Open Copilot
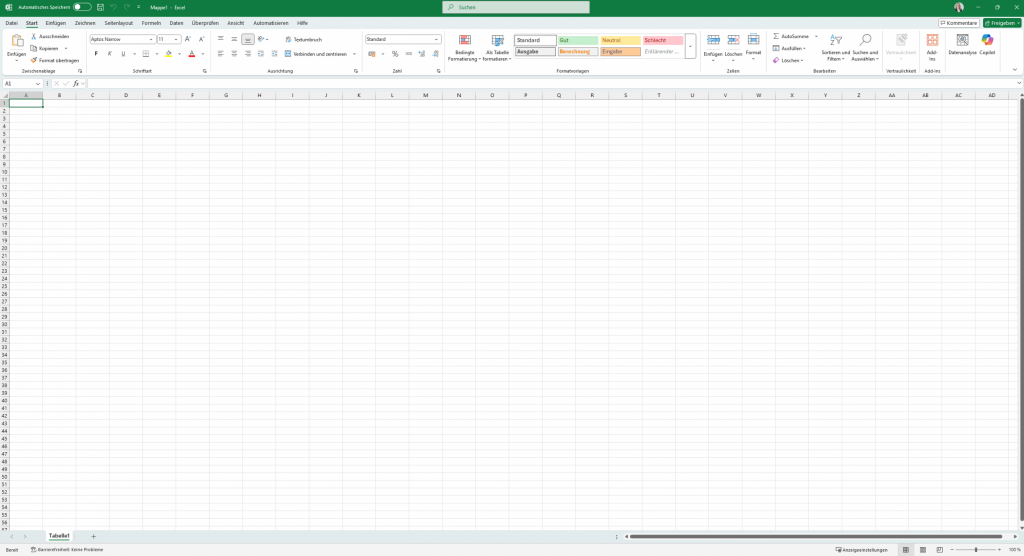1024x556 pixels. [987, 45]
